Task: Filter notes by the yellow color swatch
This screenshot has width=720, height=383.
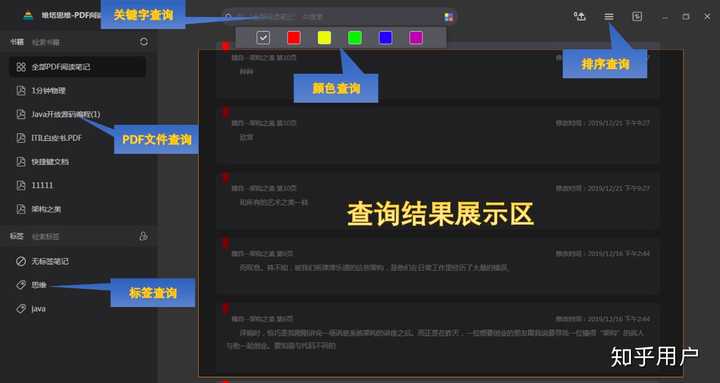Action: tap(324, 38)
